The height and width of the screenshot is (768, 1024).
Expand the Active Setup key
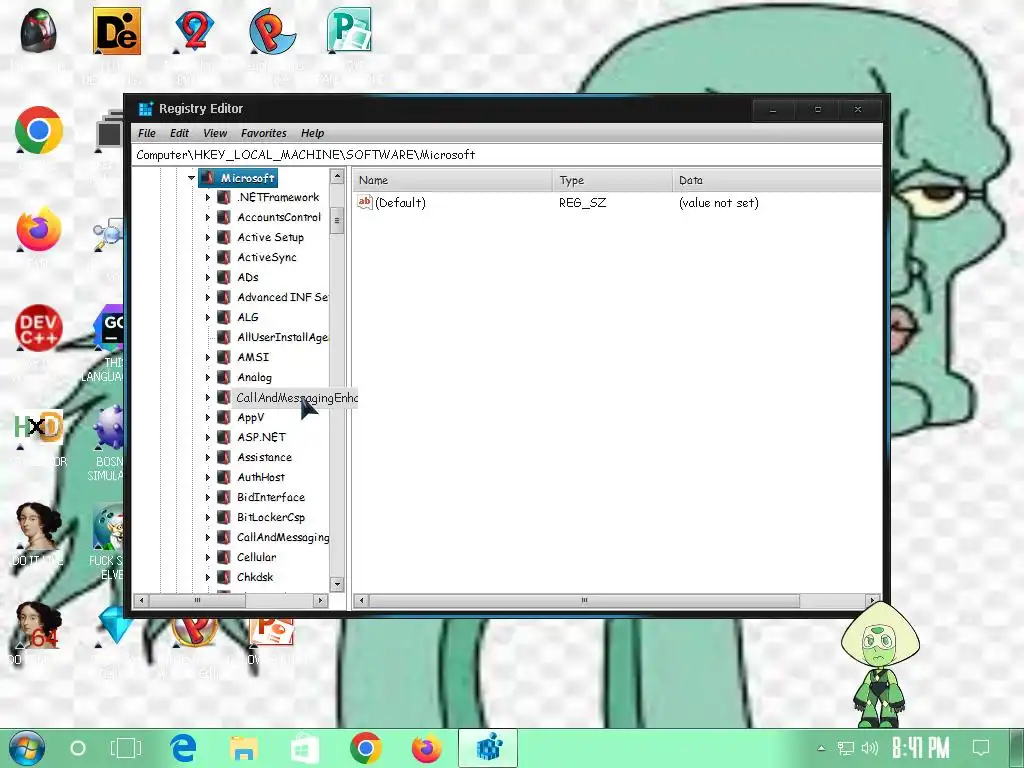208,237
